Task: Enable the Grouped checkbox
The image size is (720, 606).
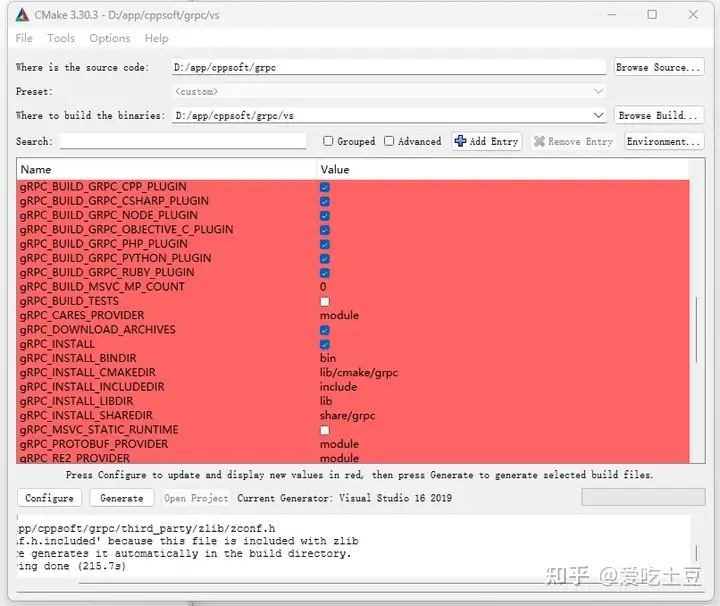Action: pos(328,142)
